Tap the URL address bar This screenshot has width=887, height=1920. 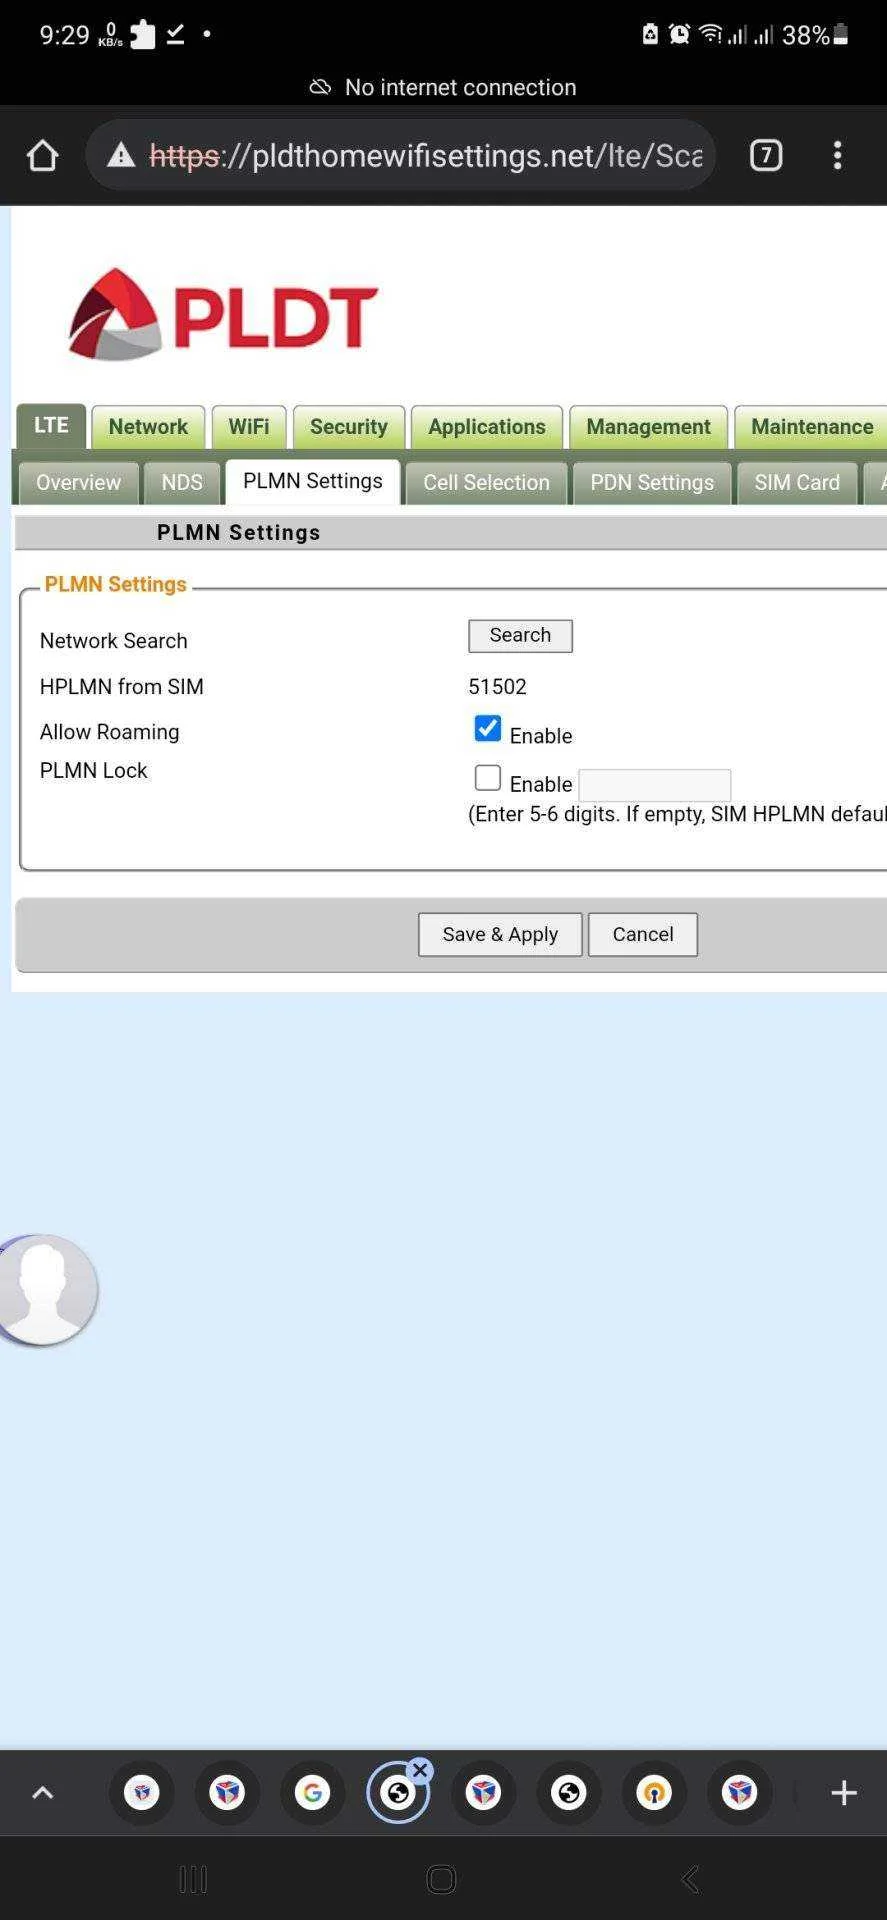click(x=400, y=156)
